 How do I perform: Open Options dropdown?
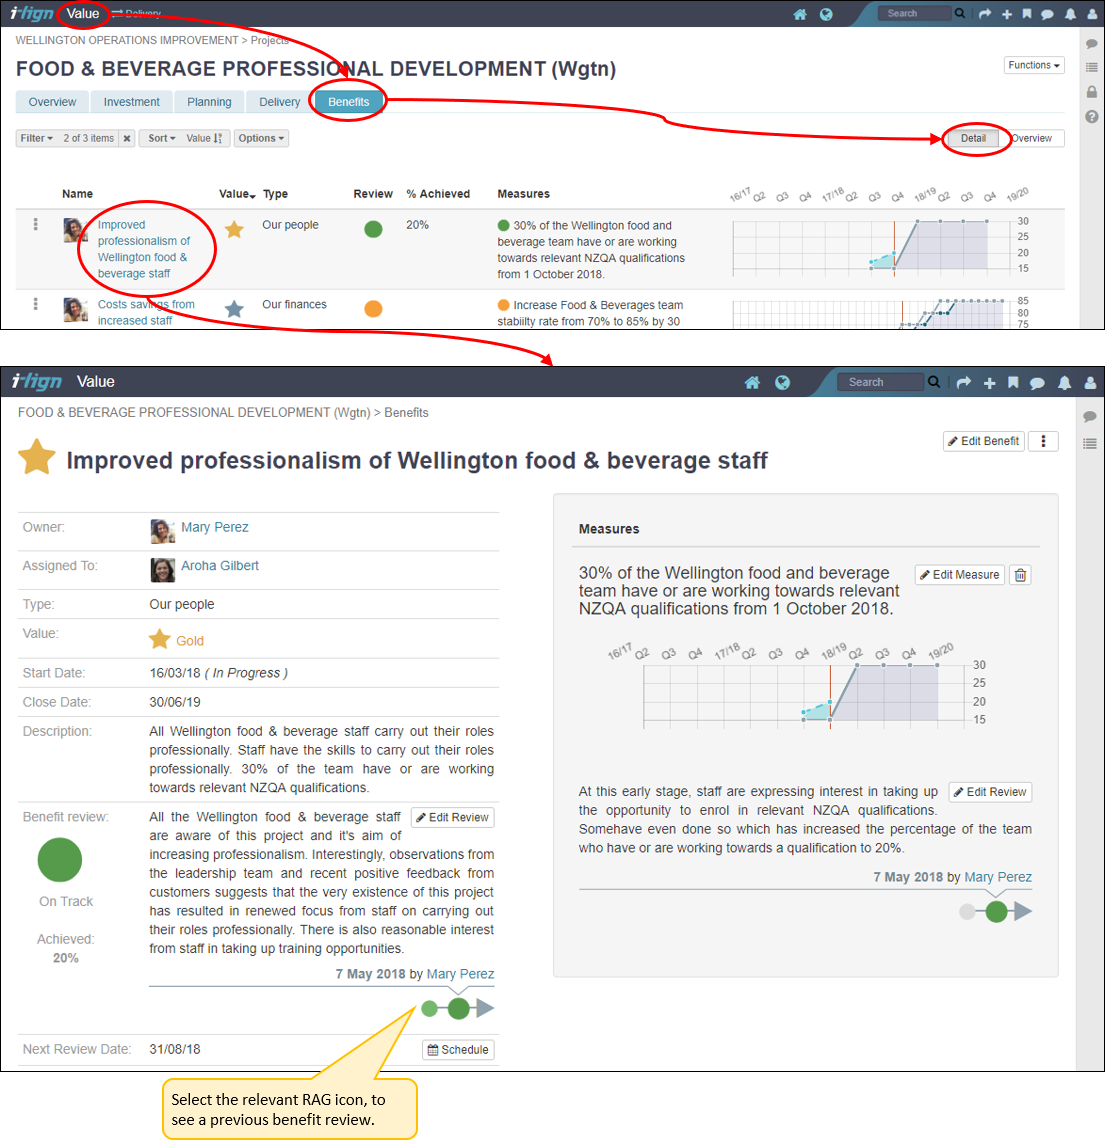click(261, 138)
